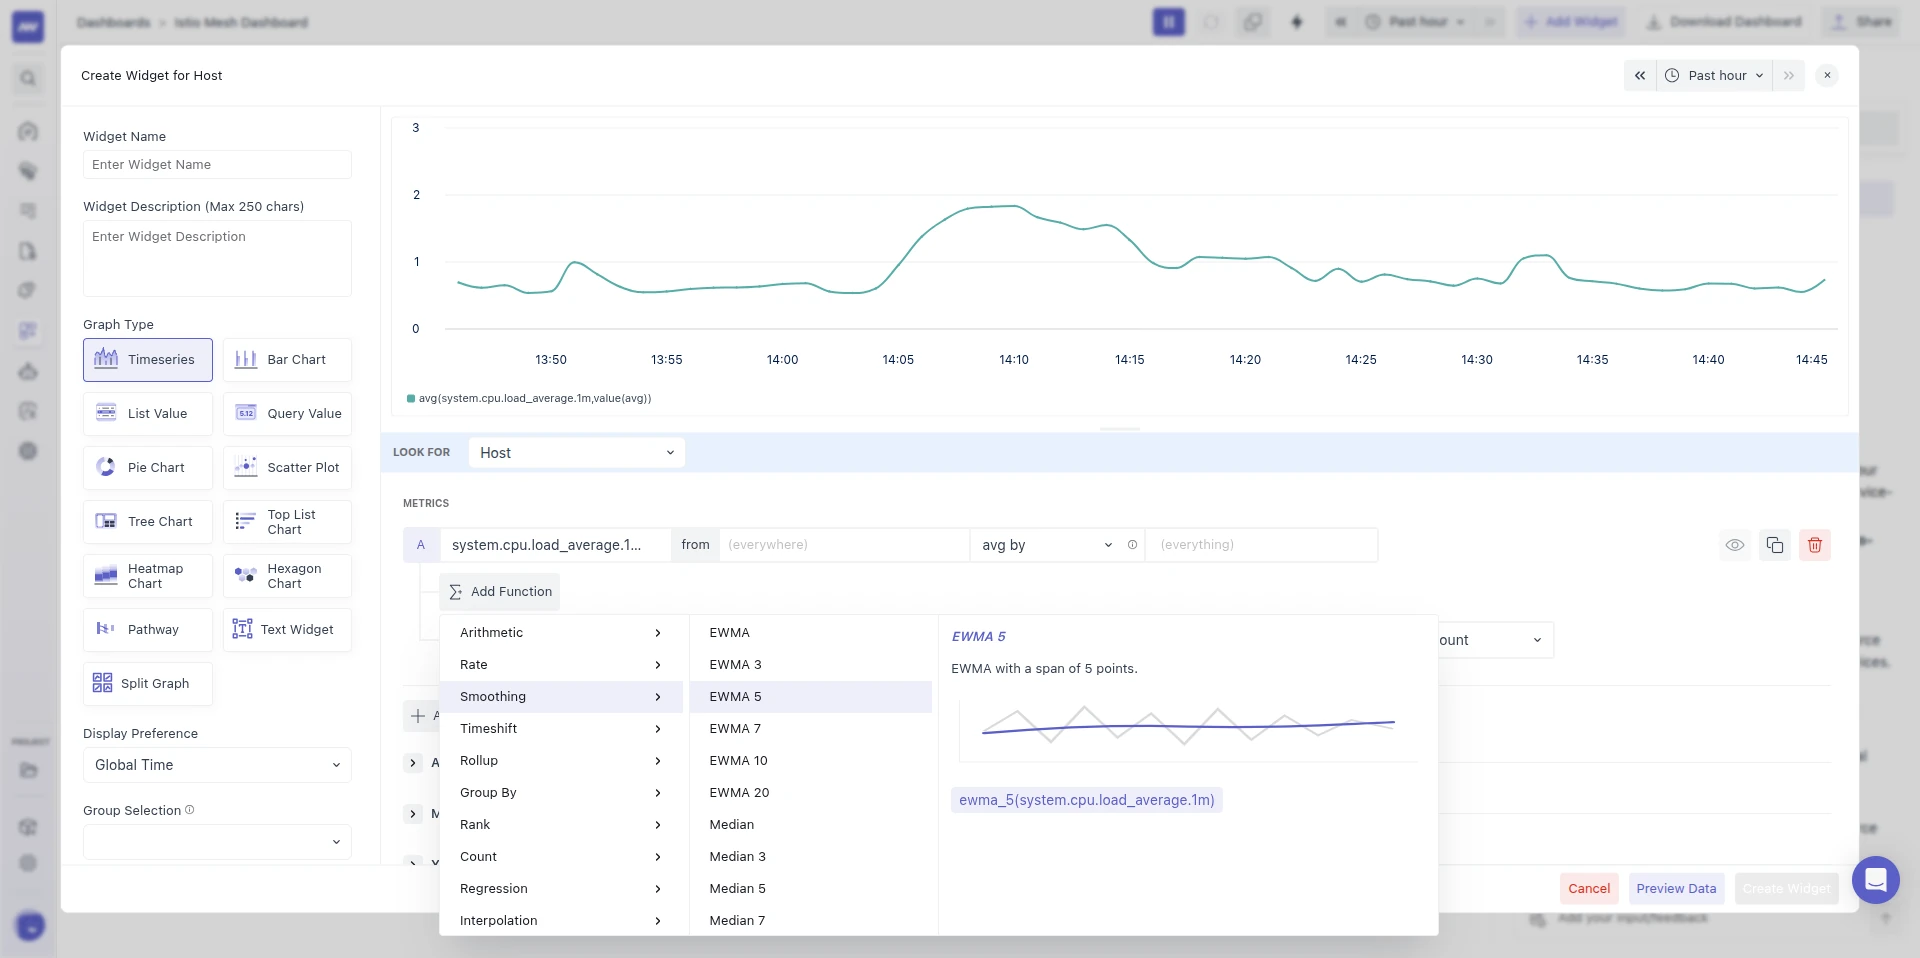Select the Bar Chart graph type

[x=287, y=360]
